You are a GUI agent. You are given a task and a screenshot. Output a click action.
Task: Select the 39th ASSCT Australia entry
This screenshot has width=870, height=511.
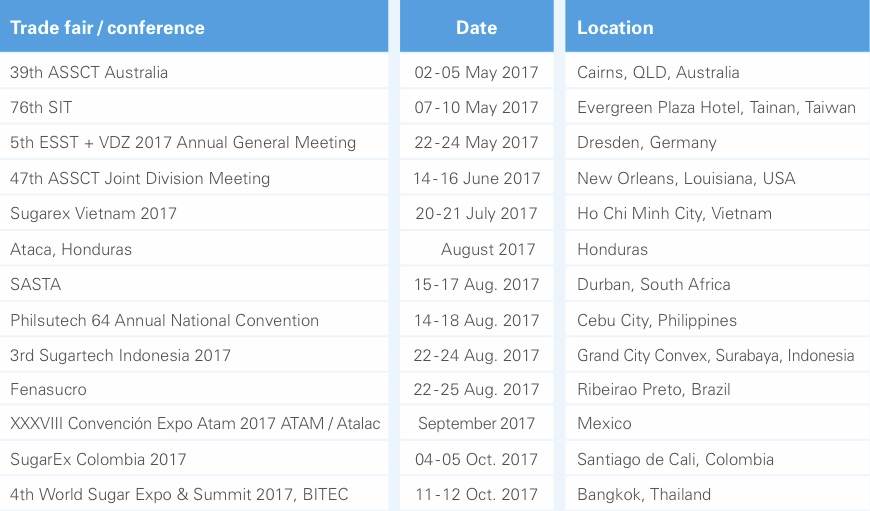click(x=89, y=72)
